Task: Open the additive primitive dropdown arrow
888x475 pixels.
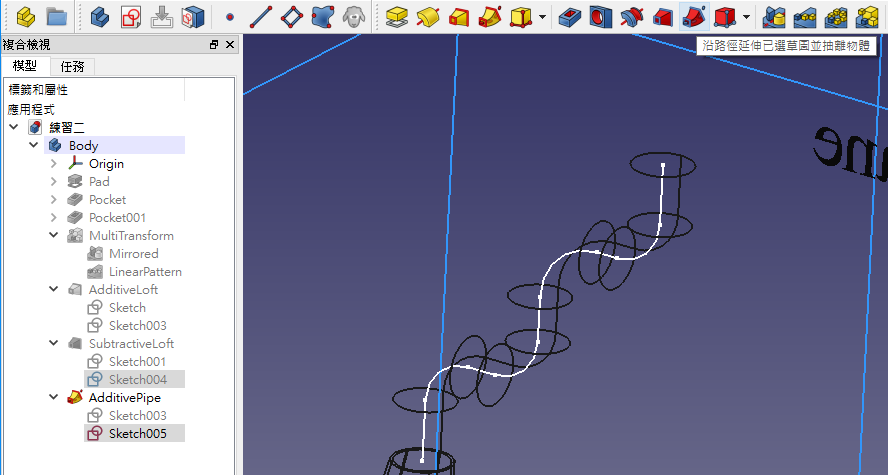Action: [x=543, y=18]
